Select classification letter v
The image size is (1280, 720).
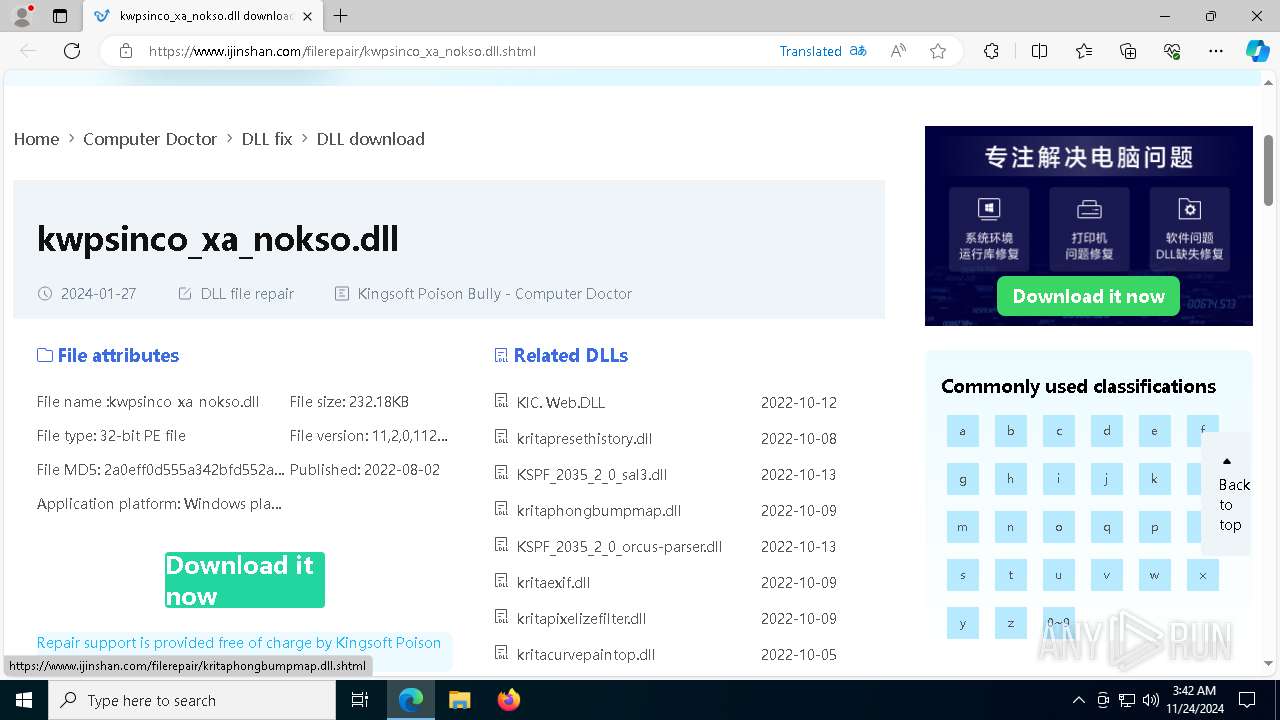pyautogui.click(x=1107, y=575)
